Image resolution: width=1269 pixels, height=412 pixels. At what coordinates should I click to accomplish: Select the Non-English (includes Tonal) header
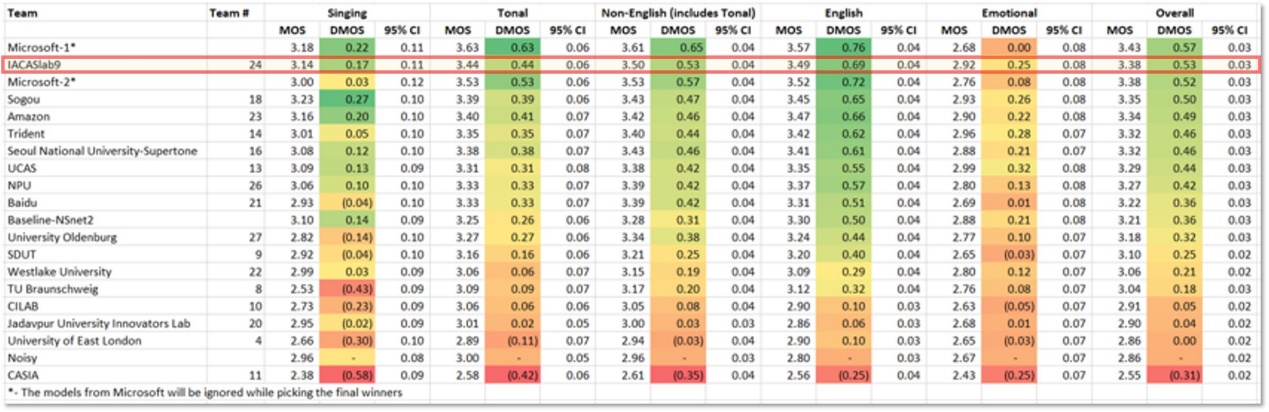[678, 13]
